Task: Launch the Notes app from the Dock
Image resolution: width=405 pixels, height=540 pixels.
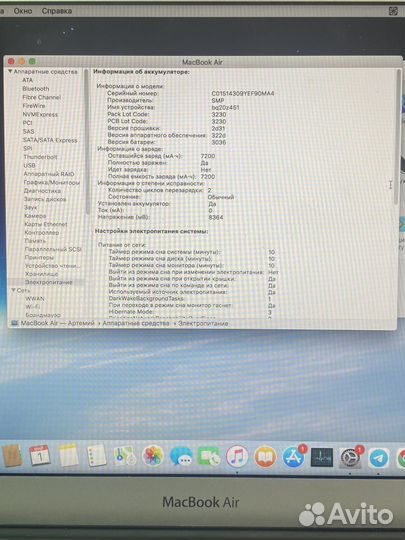Action: point(68,456)
